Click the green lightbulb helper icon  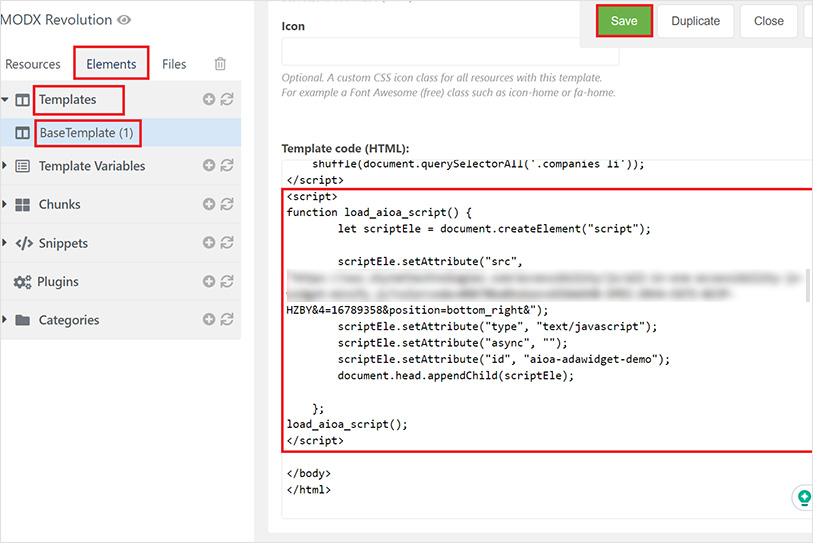click(804, 498)
